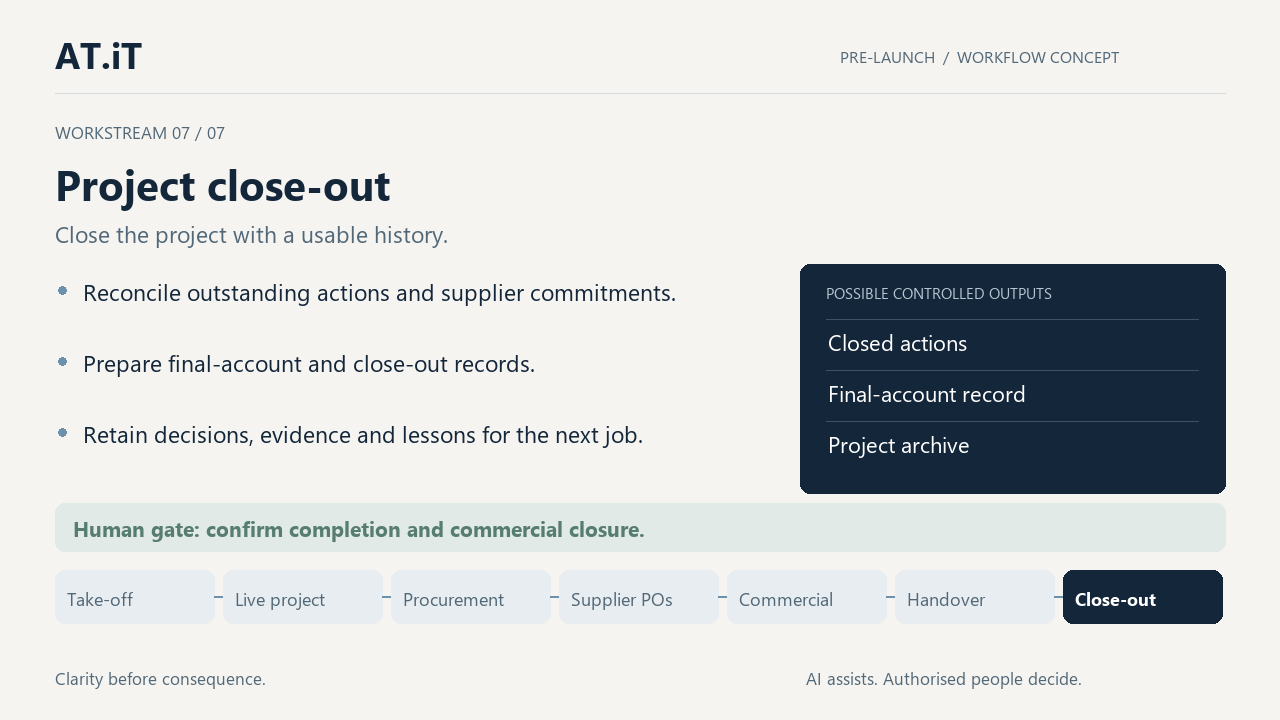
Task: Select the AI assists footer text
Action: [x=944, y=679]
